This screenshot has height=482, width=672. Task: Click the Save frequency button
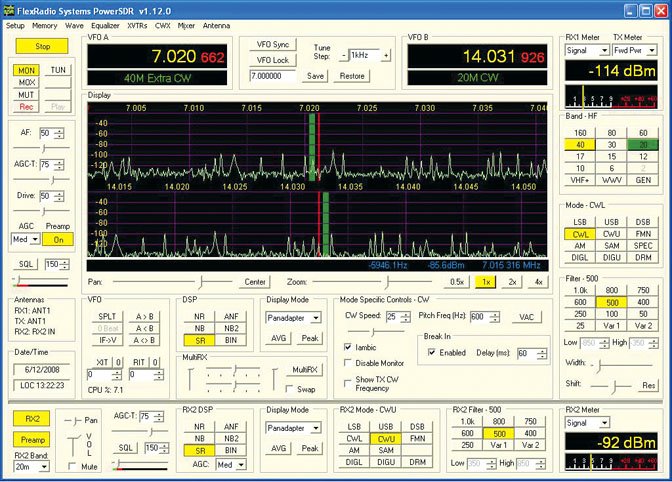click(315, 76)
